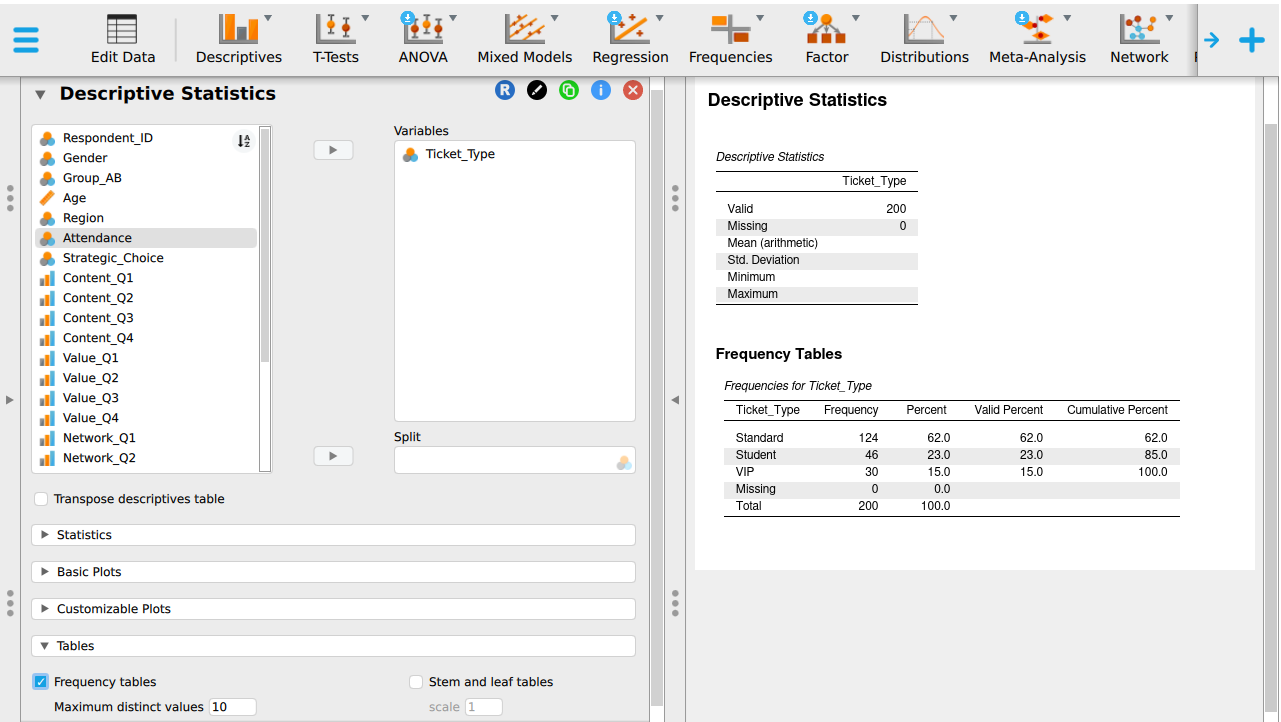Click the variable list vertical scrollbar
Screen dimensions: 1281x722
265,243
